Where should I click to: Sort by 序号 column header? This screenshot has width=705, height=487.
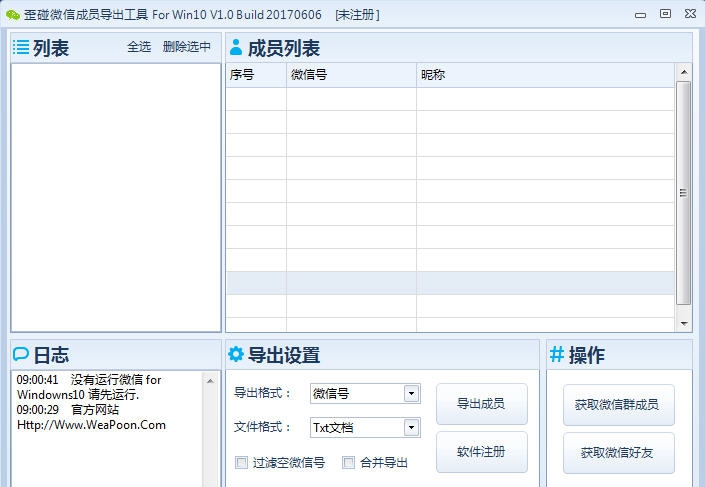coord(256,75)
